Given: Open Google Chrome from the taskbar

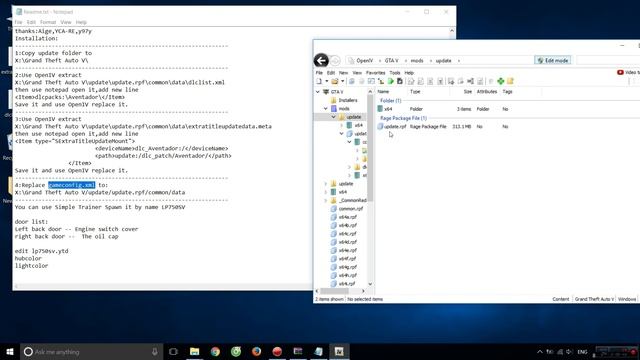Looking at the screenshot, I should pos(215,351).
